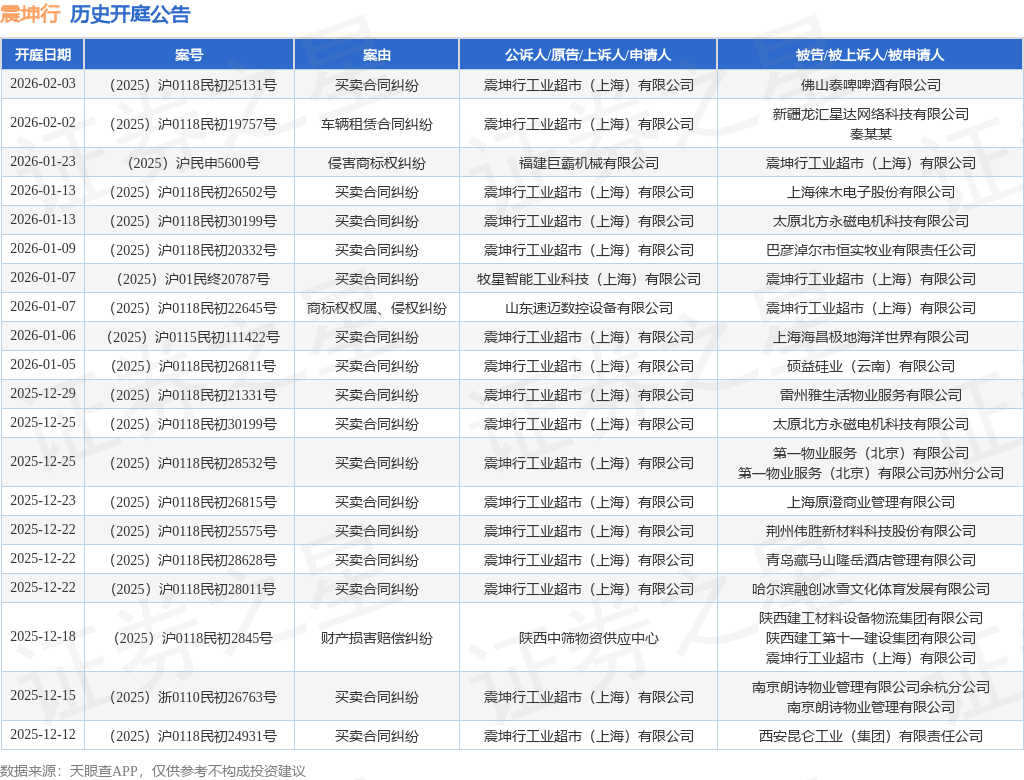Viewport: 1024px width, 780px height.
Task: Click the date 2025-12-12
Action: pos(42,734)
